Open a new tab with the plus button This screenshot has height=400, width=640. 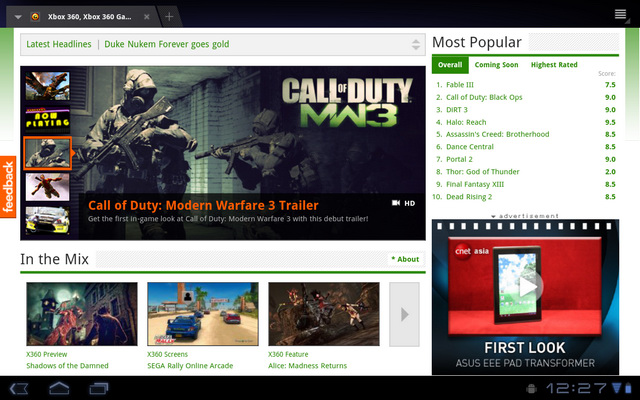169,17
